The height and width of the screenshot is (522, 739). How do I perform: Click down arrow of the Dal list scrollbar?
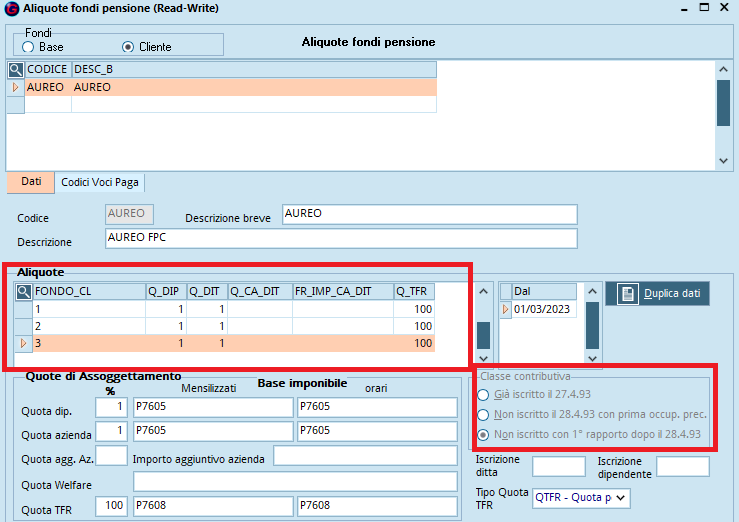point(592,358)
